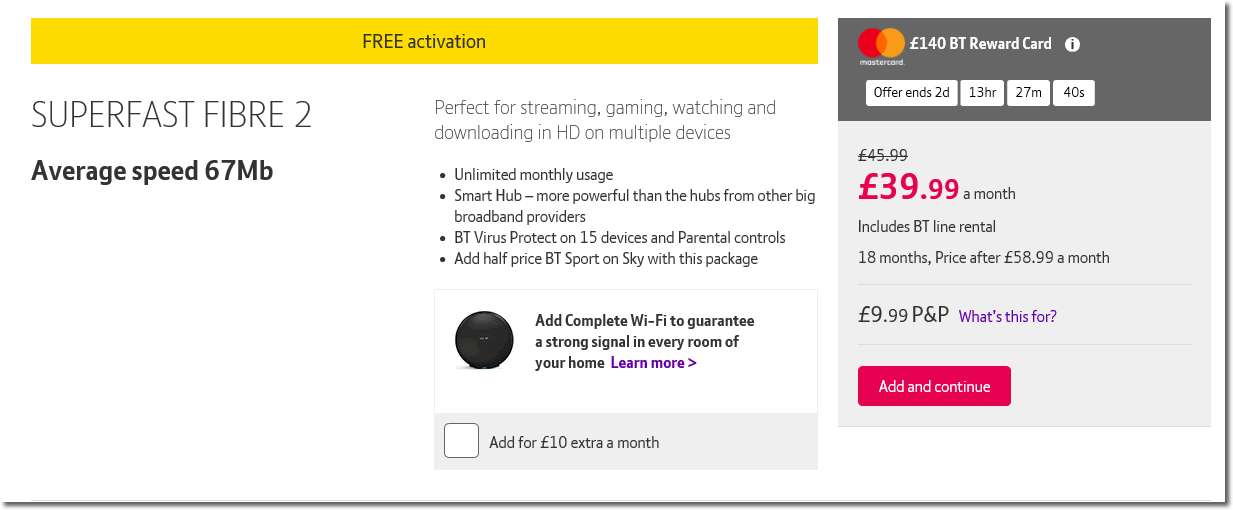Screen dimensions: 1233x510
Task: Click the 40s countdown box
Action: tap(1074, 93)
